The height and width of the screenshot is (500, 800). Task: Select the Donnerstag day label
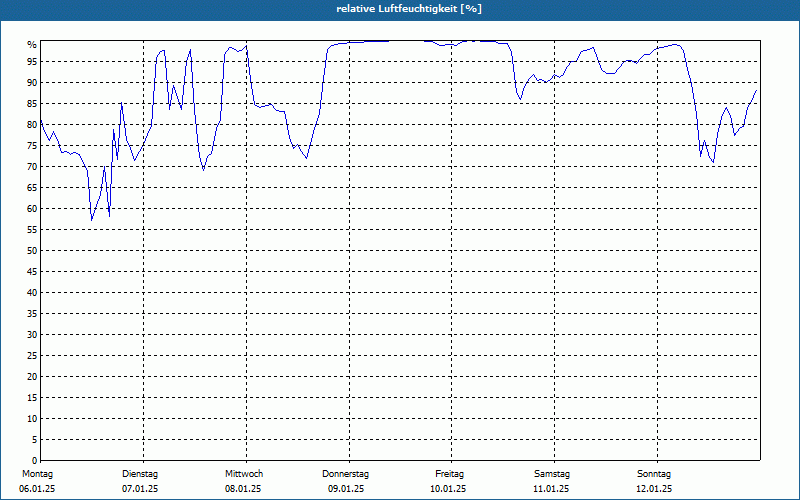point(345,474)
